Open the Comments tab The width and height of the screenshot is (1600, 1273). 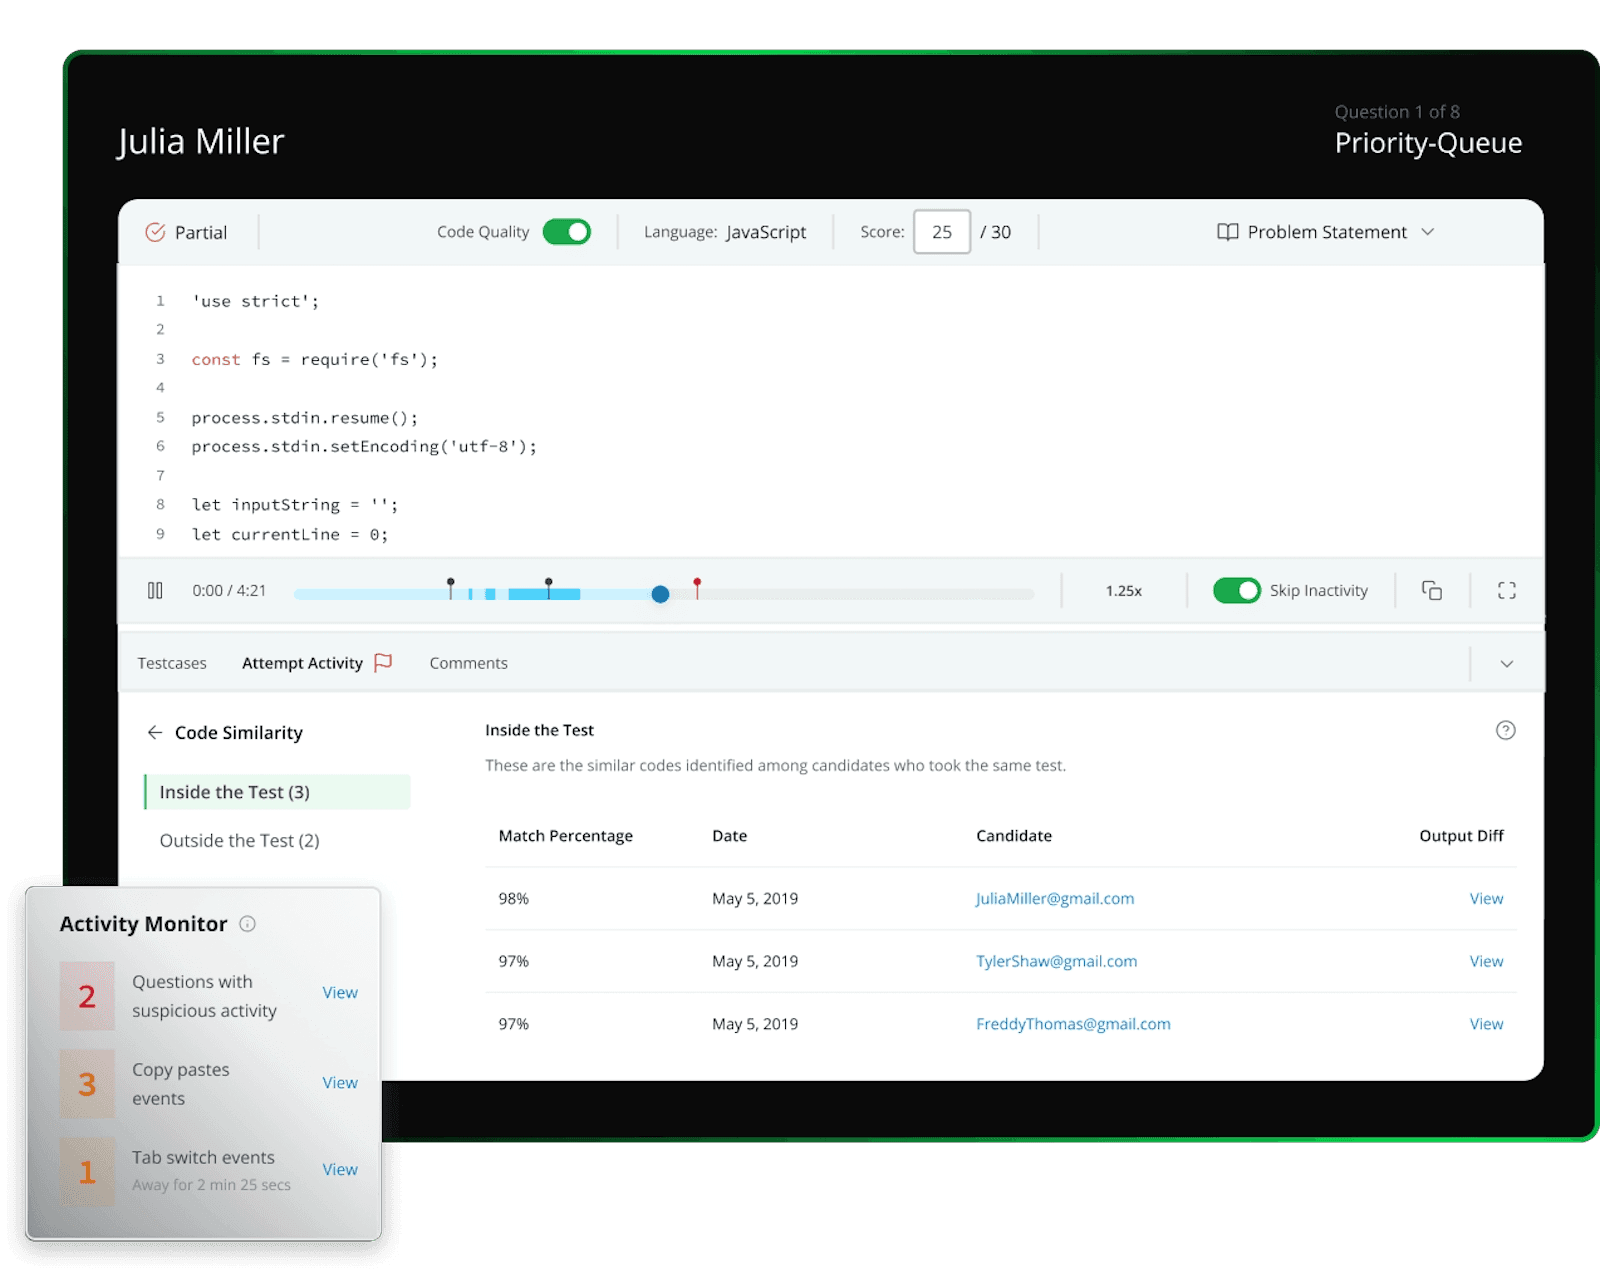[x=468, y=663]
